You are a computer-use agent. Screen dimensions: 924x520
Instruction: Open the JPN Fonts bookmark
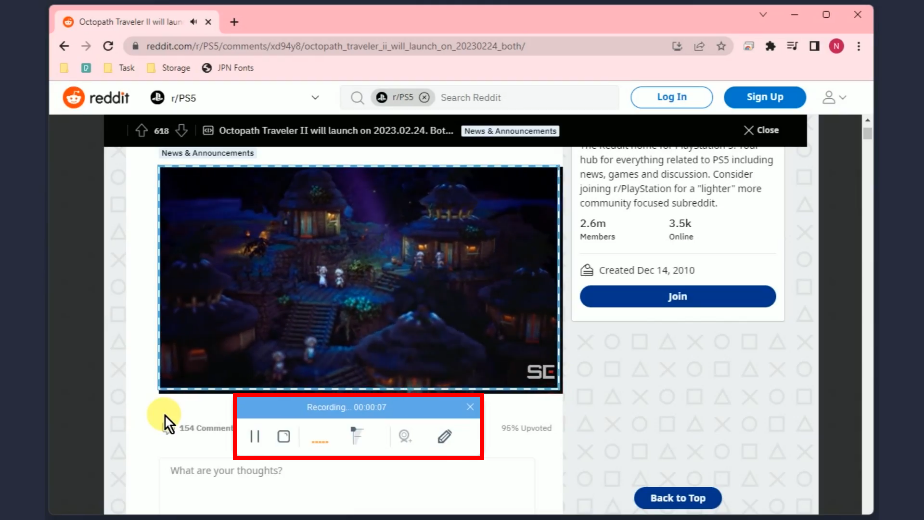pyautogui.click(x=227, y=68)
